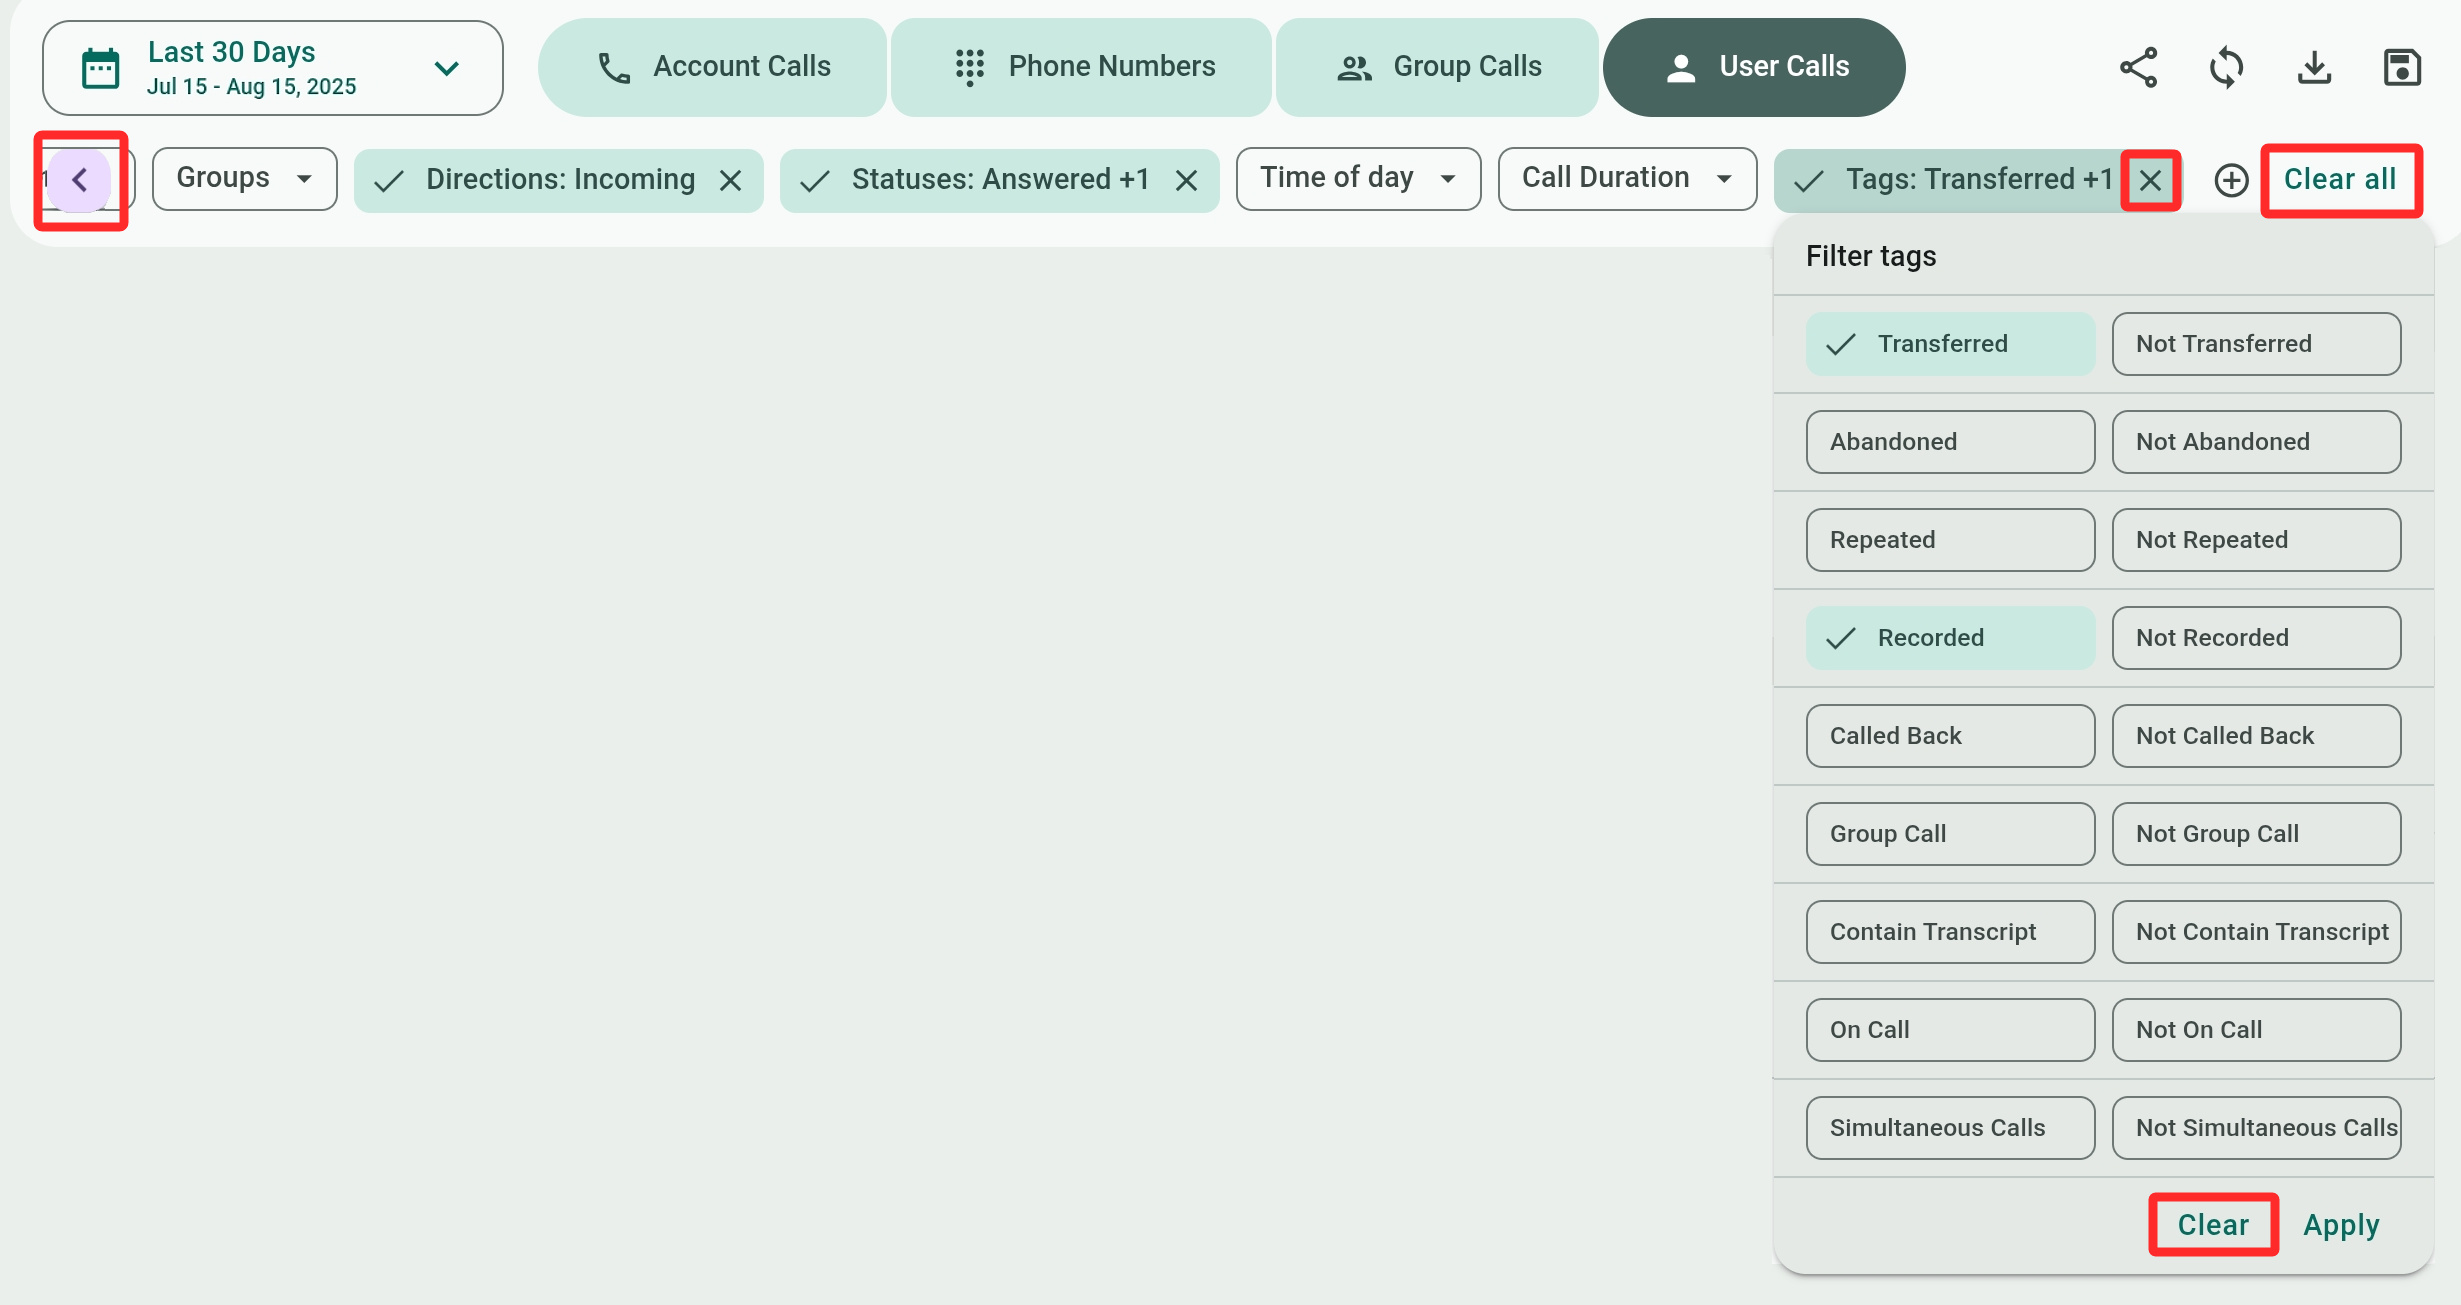Click Apply in Filter tags panel

(x=2340, y=1225)
